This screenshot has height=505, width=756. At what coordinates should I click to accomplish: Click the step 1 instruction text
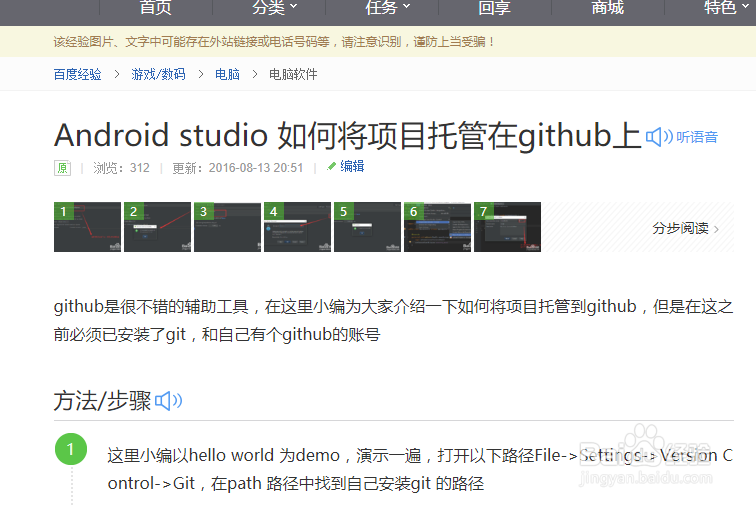420,469
